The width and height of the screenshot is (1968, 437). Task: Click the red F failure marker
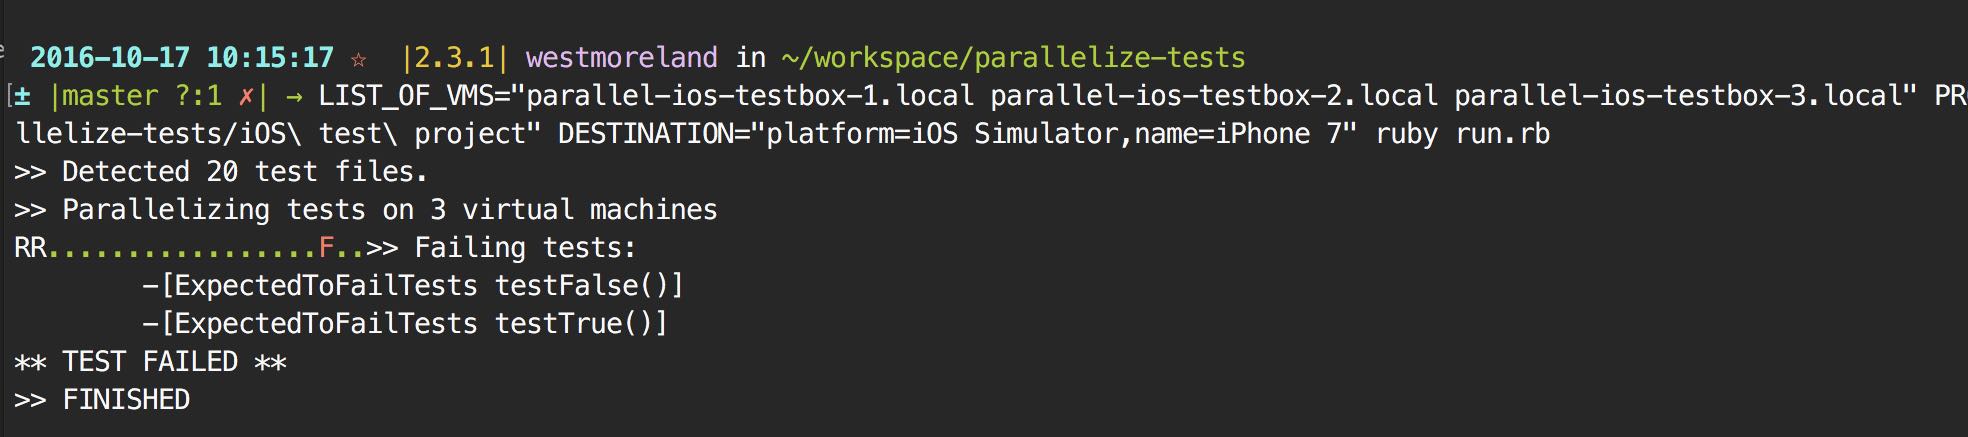(x=326, y=248)
